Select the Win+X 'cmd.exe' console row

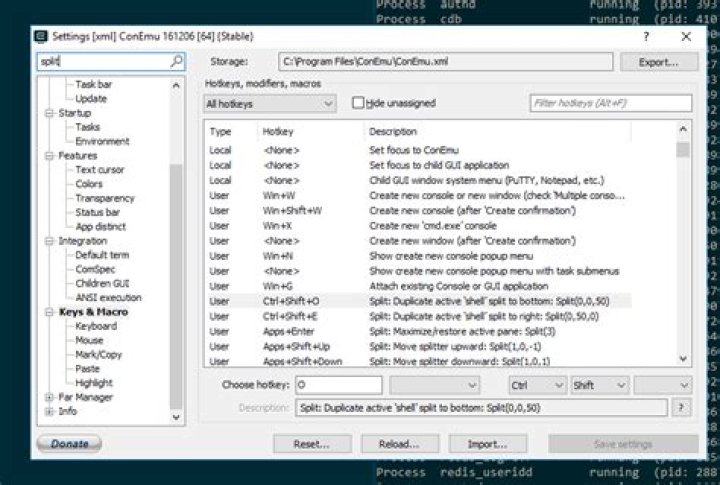418,226
